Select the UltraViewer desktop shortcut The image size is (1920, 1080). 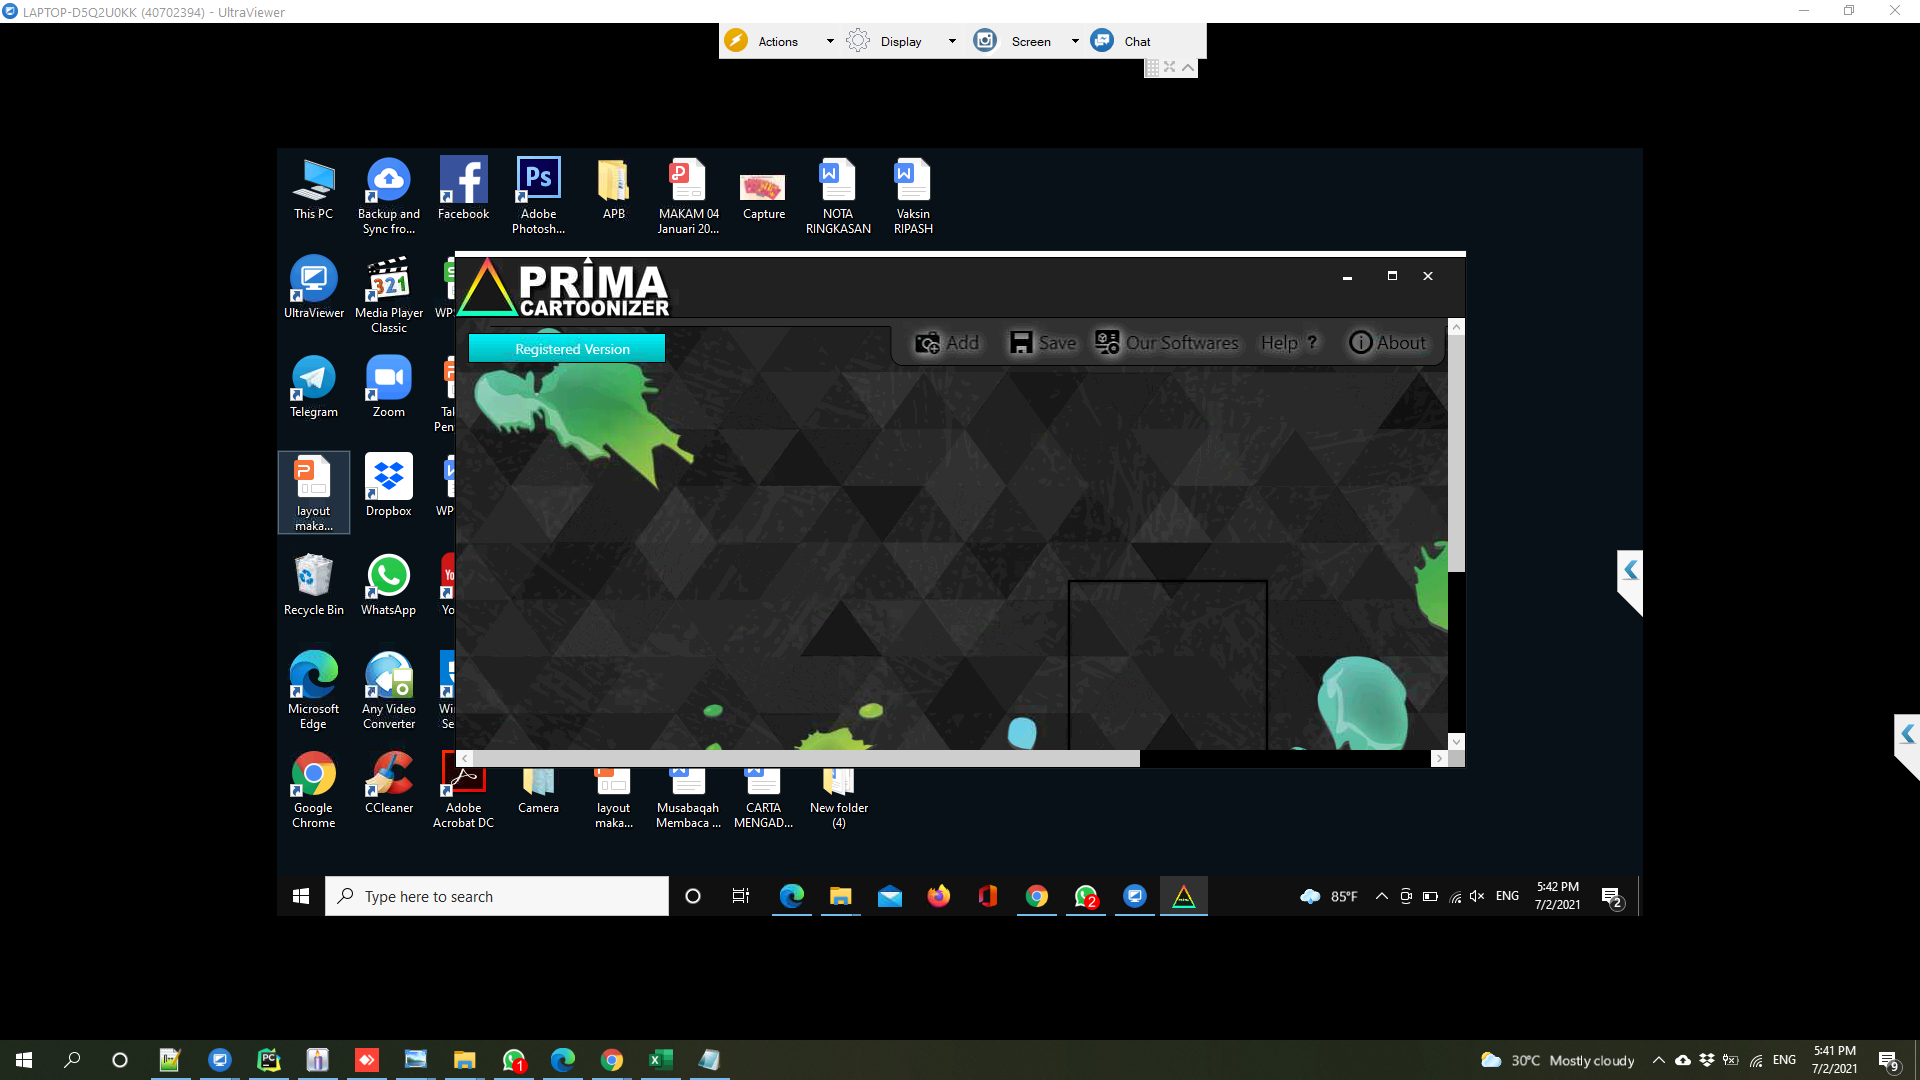click(313, 287)
